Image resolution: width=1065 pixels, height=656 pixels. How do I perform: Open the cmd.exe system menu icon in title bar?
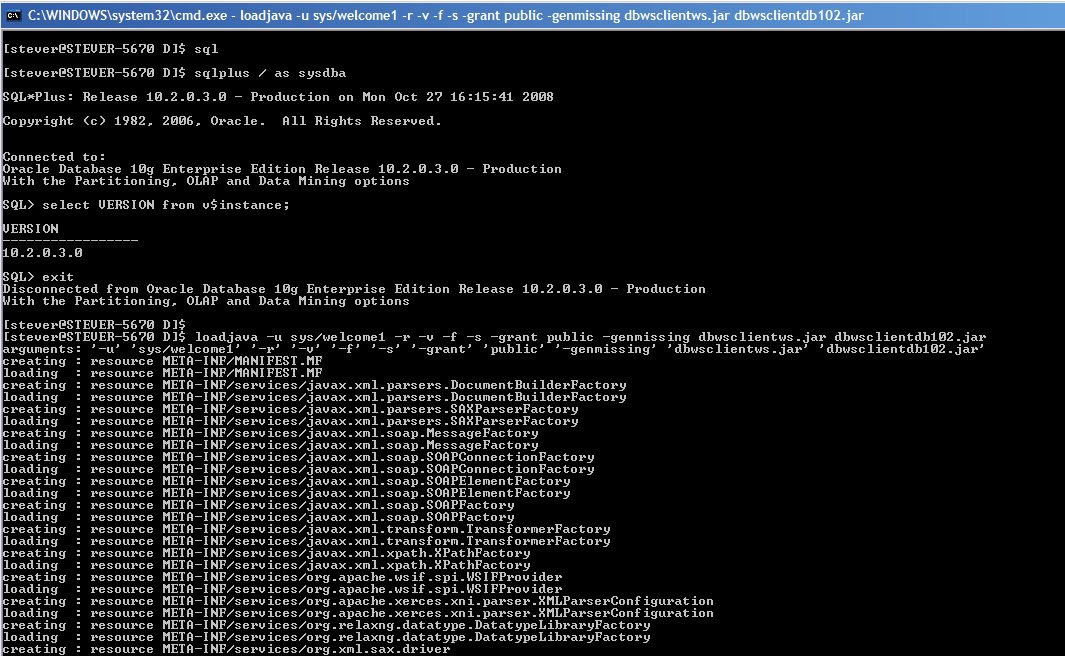(x=13, y=15)
